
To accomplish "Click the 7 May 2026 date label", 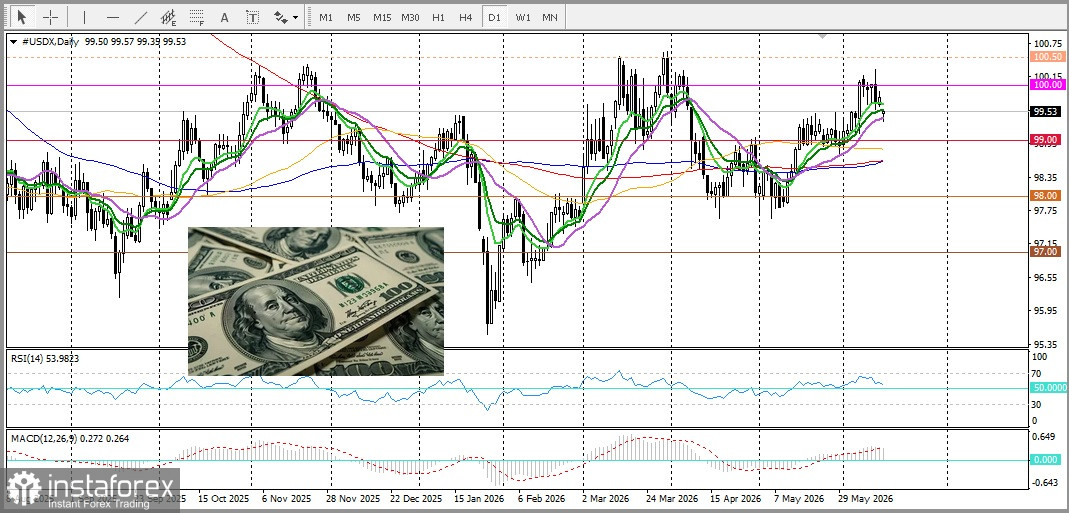I will [x=798, y=497].
